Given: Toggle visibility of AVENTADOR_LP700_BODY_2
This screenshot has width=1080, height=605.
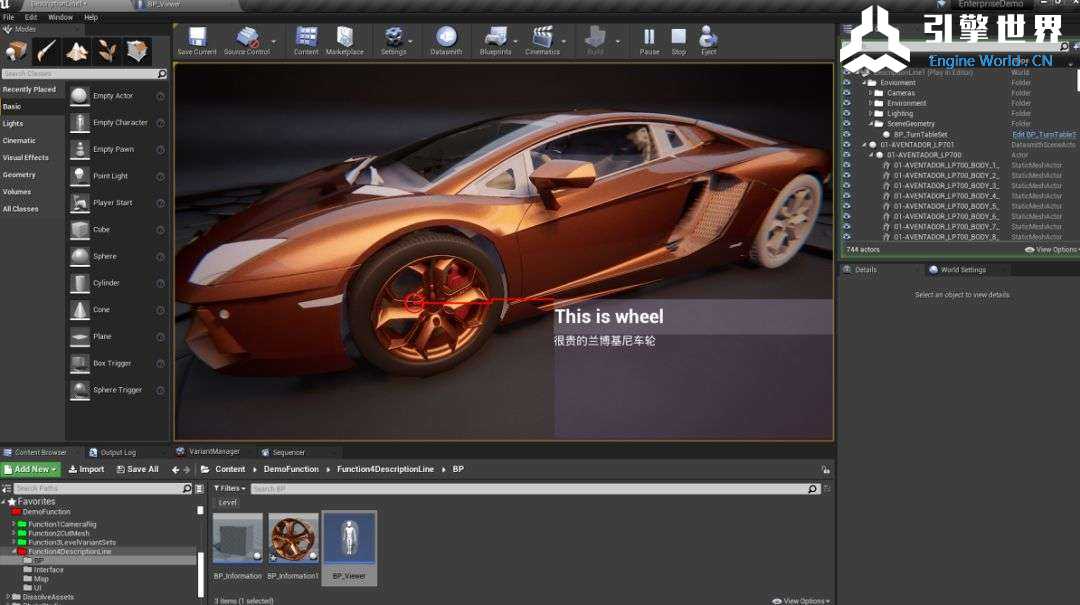Looking at the screenshot, I should click(x=847, y=176).
